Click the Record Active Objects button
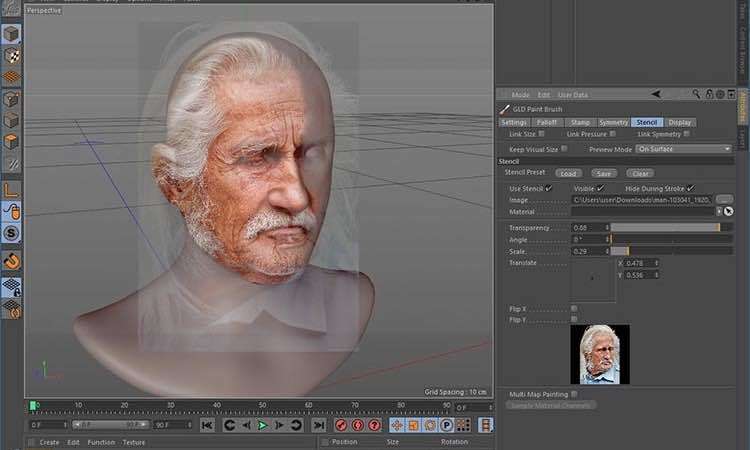 coord(341,425)
